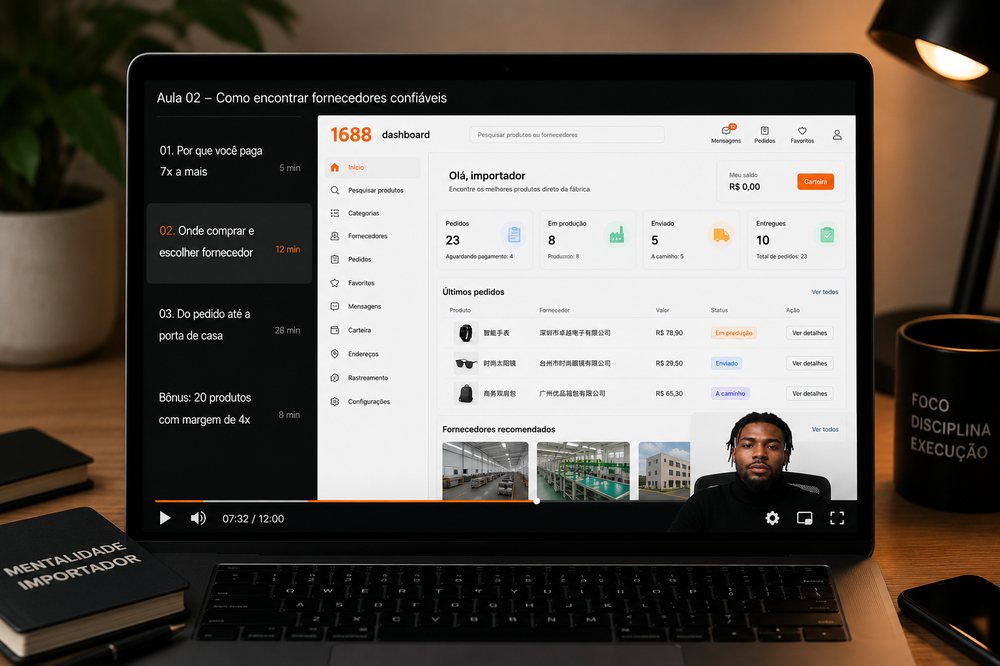Viewport: 1000px width, 666px height.
Task: Click the Enviado truck icon
Action: (x=721, y=235)
